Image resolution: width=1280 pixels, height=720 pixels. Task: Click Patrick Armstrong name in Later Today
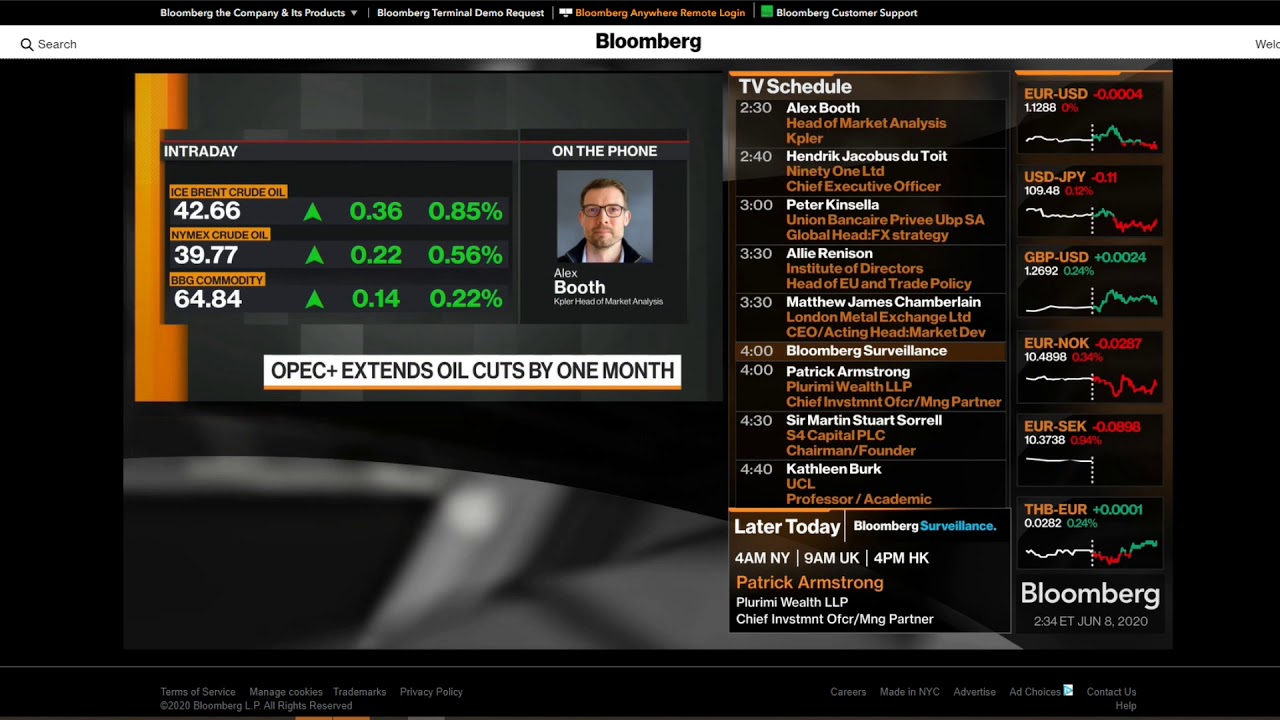pyautogui.click(x=809, y=582)
